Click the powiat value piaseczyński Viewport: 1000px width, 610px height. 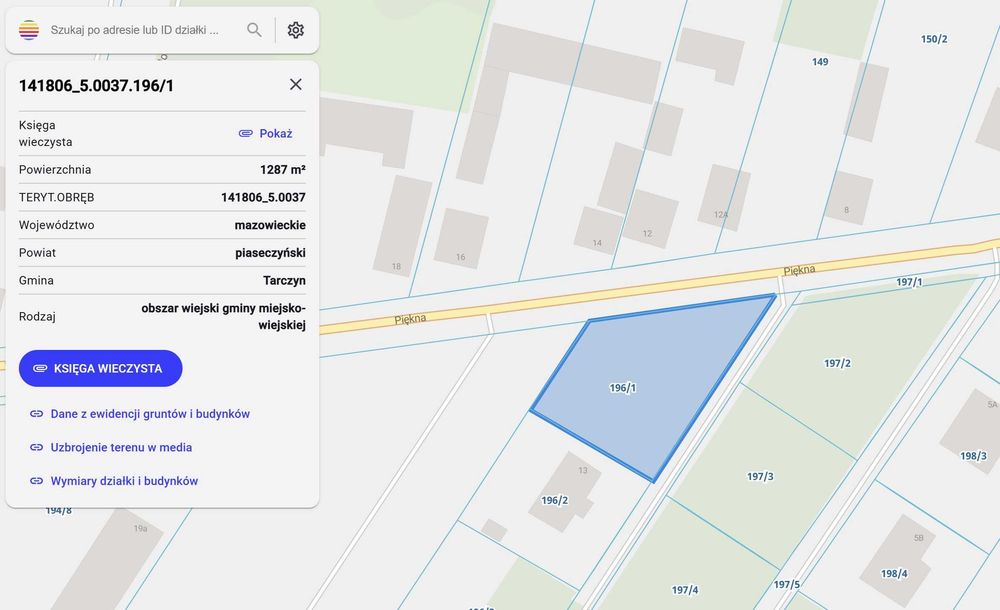coord(270,253)
